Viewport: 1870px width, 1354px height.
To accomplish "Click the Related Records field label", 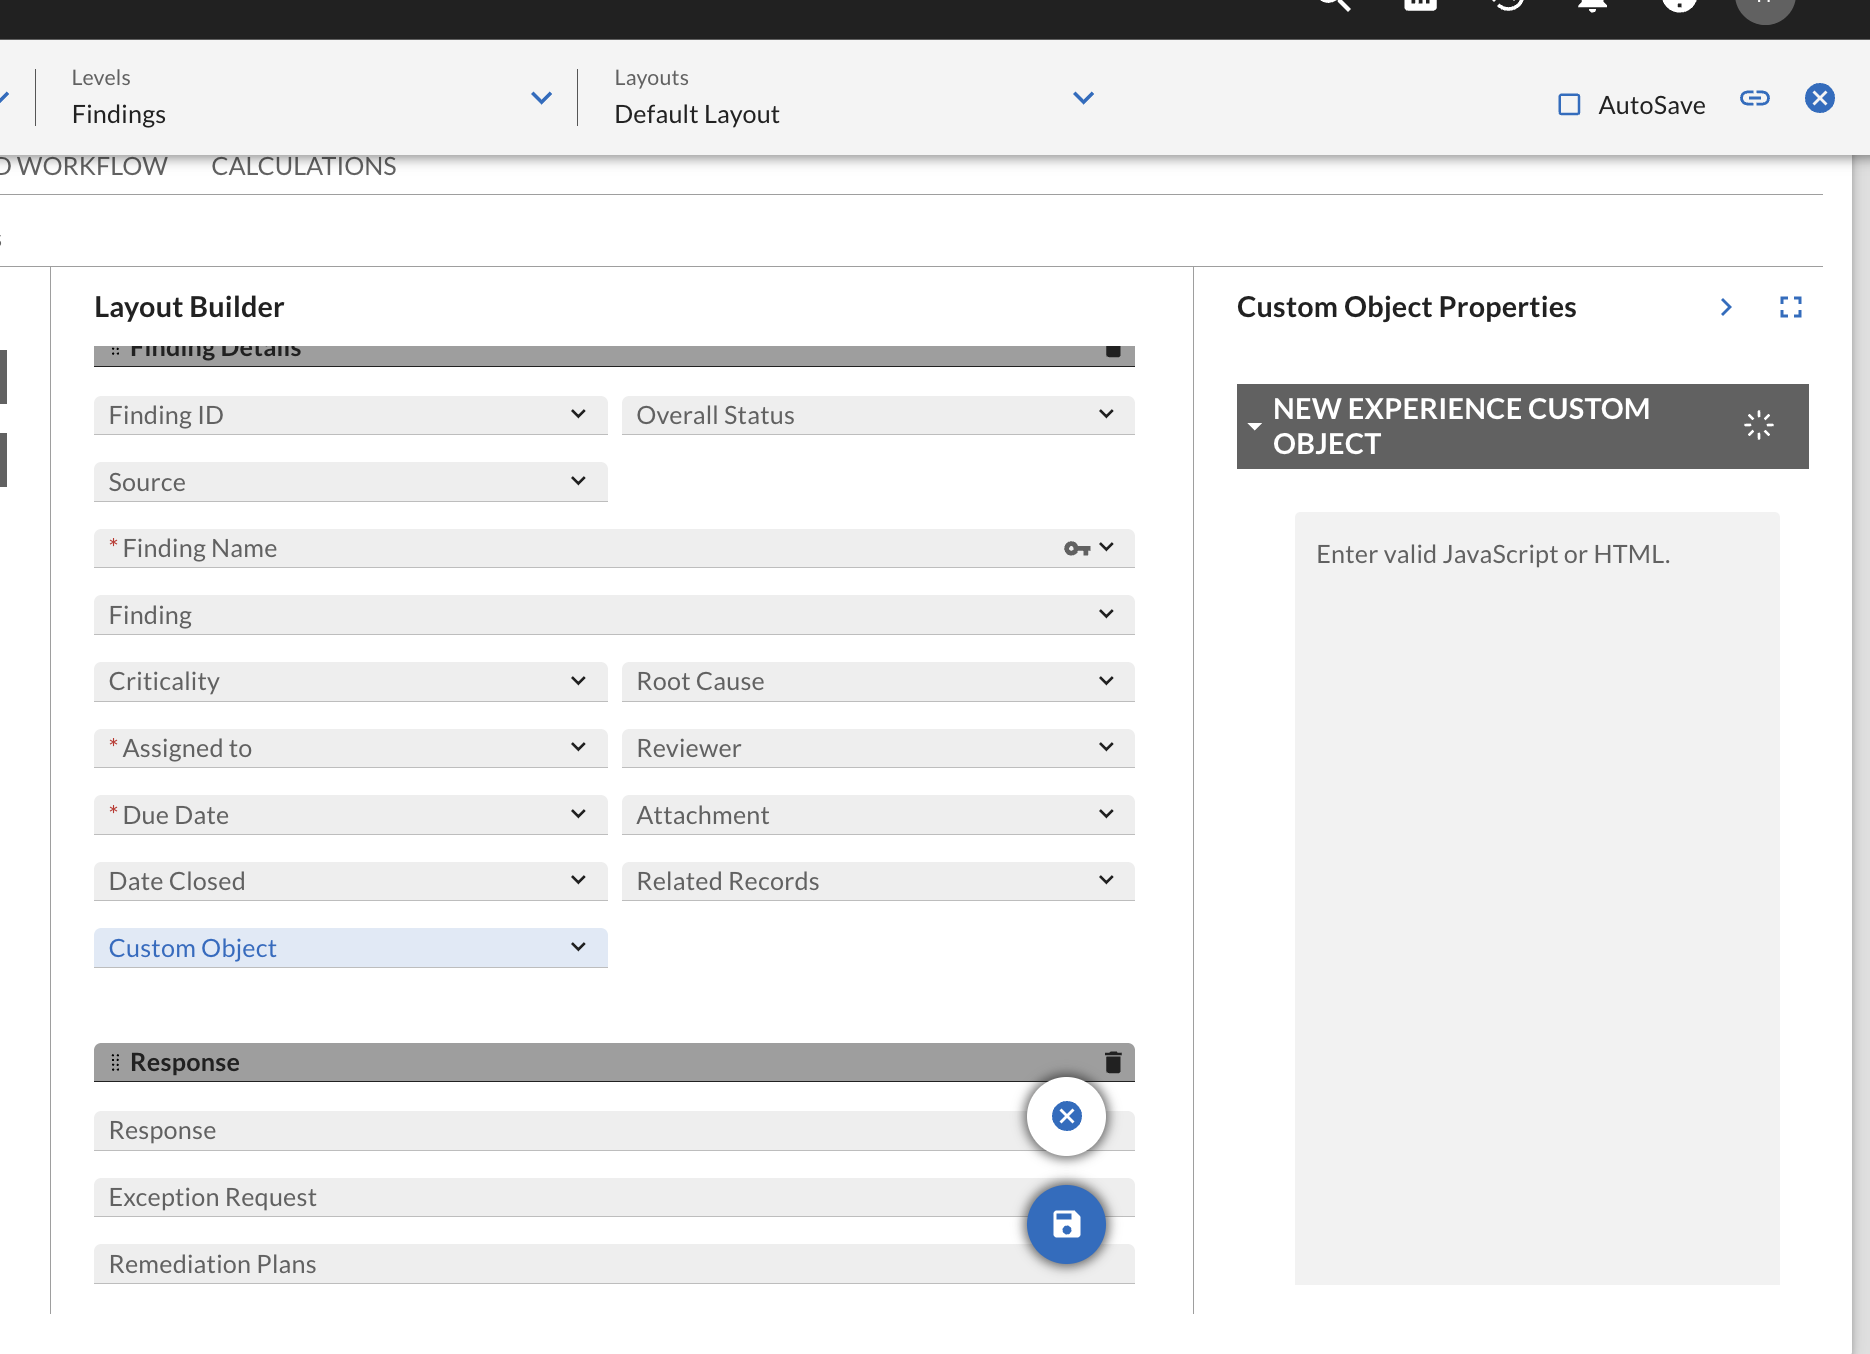I will point(728,881).
